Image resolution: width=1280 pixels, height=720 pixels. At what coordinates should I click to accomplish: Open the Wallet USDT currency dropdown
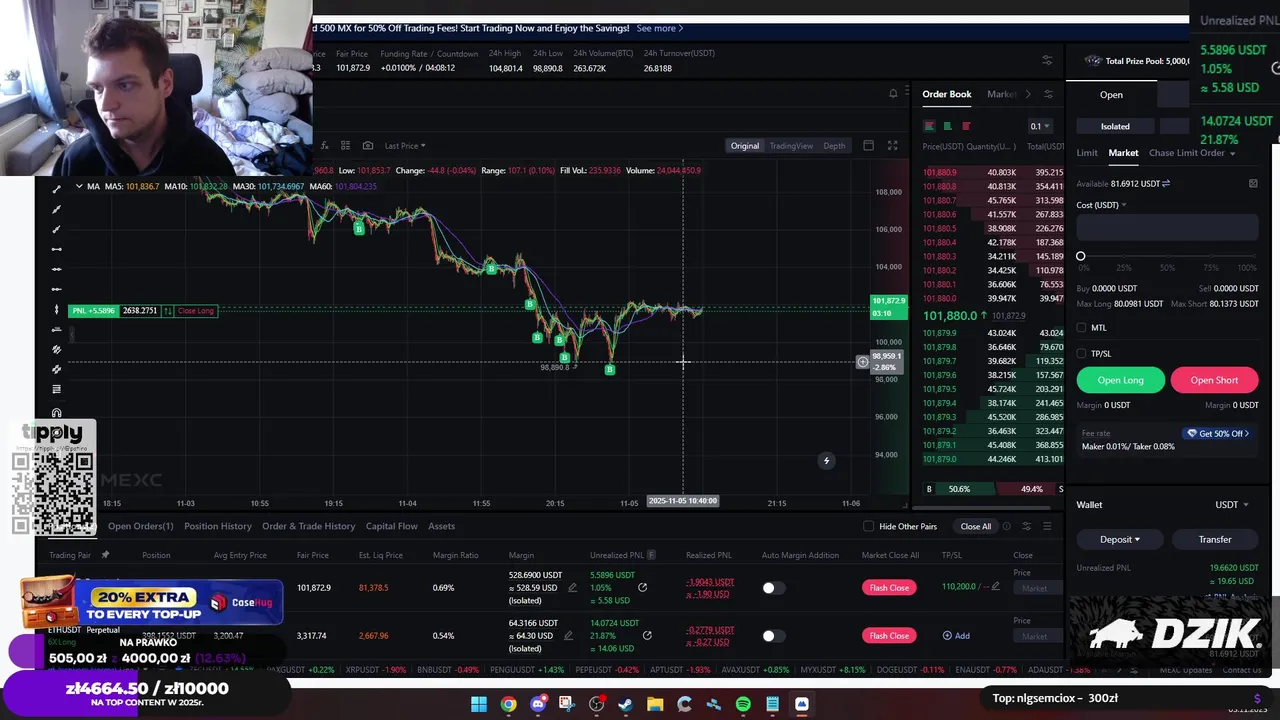[x=1231, y=505]
